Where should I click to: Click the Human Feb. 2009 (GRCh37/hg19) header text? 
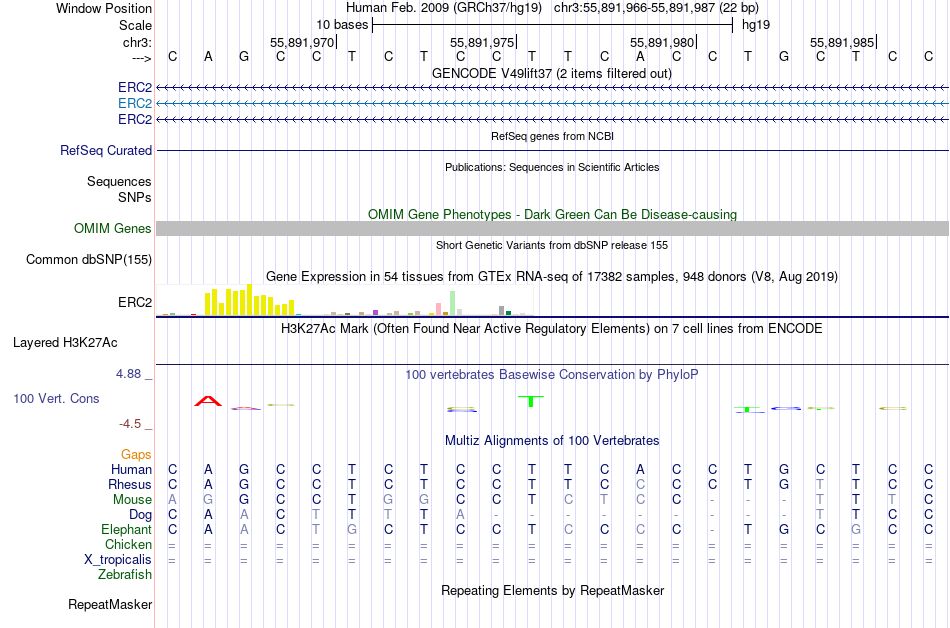click(x=444, y=8)
